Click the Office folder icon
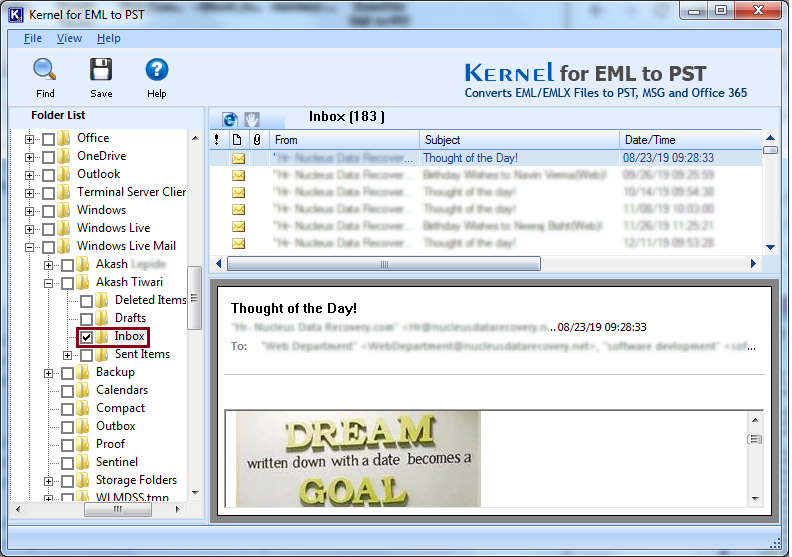This screenshot has height=557, width=792. pyautogui.click(x=64, y=138)
